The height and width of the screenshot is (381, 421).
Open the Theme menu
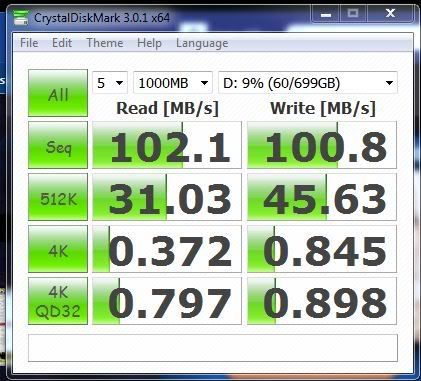point(105,43)
